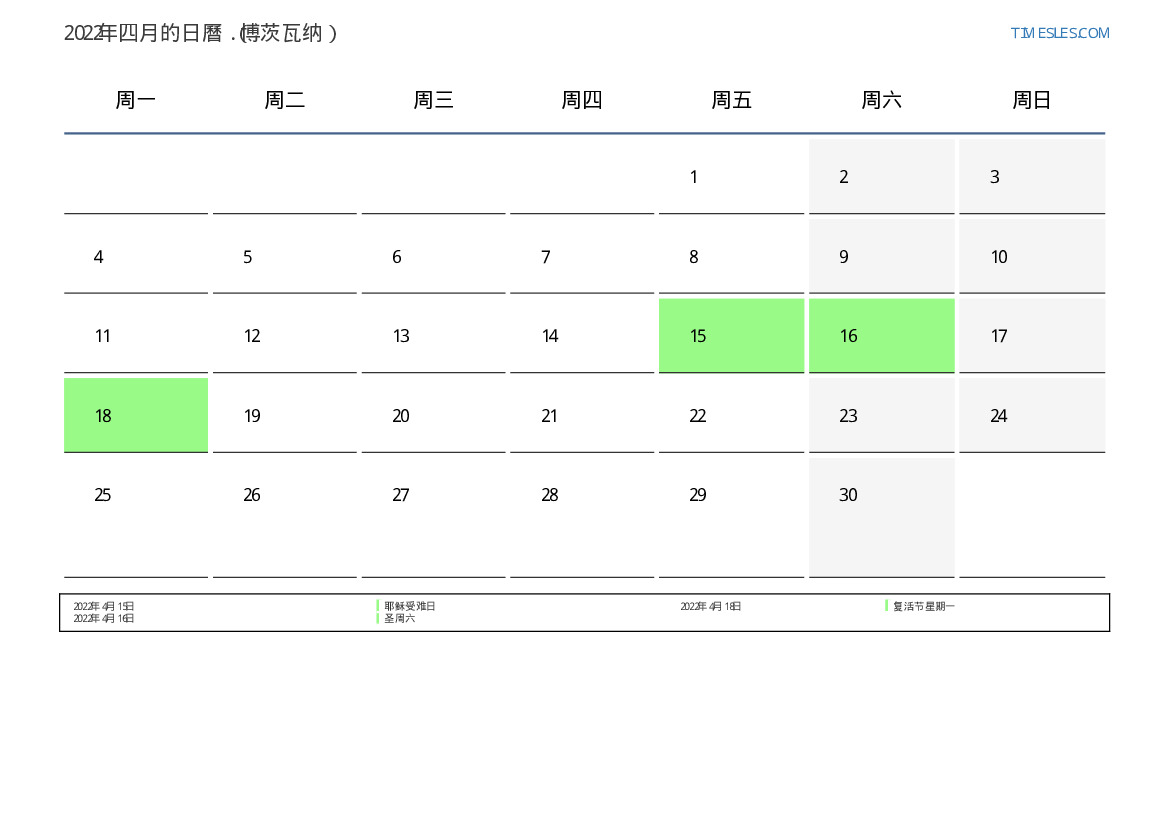Select the 周日 column header

coord(1031,100)
